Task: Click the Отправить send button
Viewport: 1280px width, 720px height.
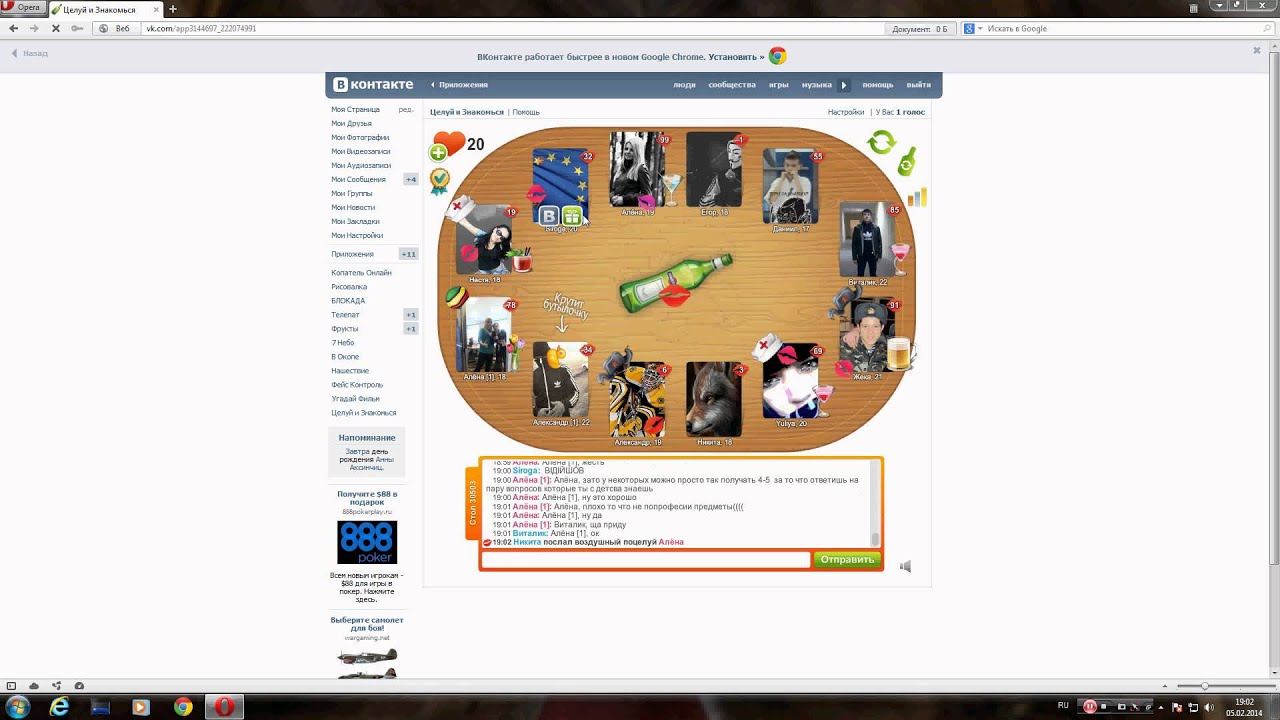Action: pos(847,559)
